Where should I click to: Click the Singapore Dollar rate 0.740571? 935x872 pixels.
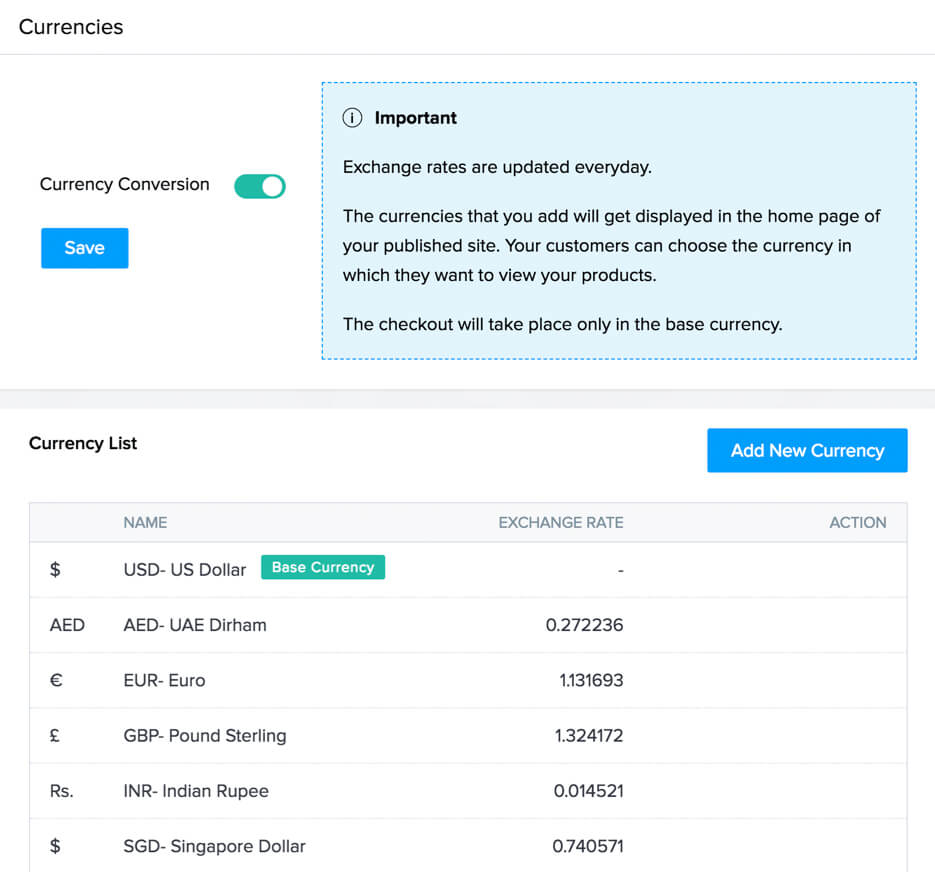coord(587,846)
